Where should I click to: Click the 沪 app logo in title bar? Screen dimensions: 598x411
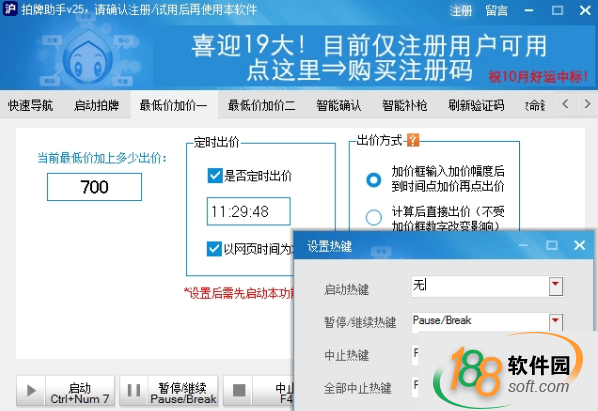pos(10,9)
